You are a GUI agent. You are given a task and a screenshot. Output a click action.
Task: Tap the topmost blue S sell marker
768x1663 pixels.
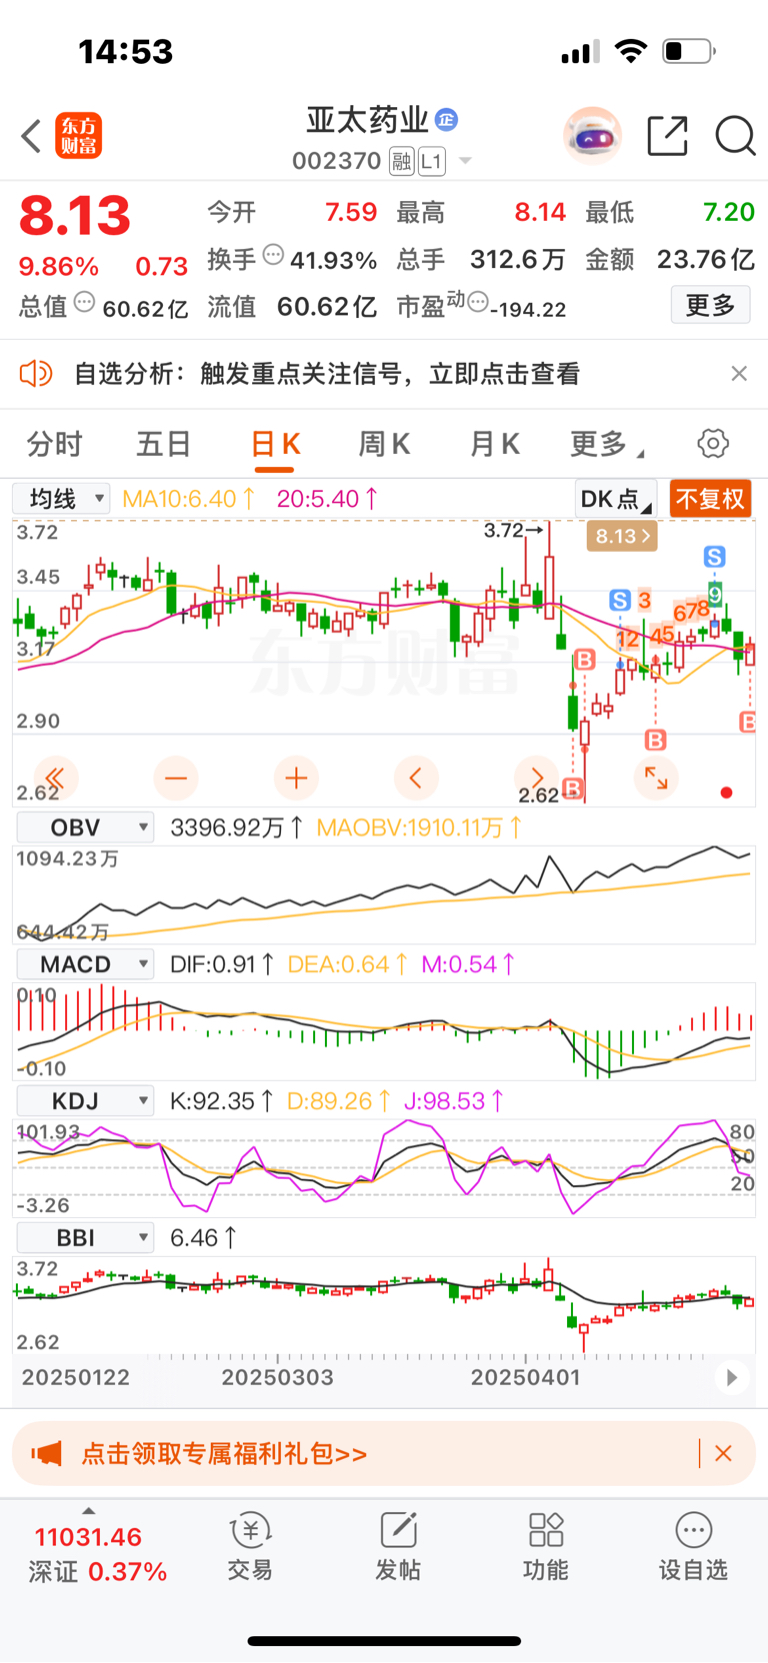coord(714,557)
